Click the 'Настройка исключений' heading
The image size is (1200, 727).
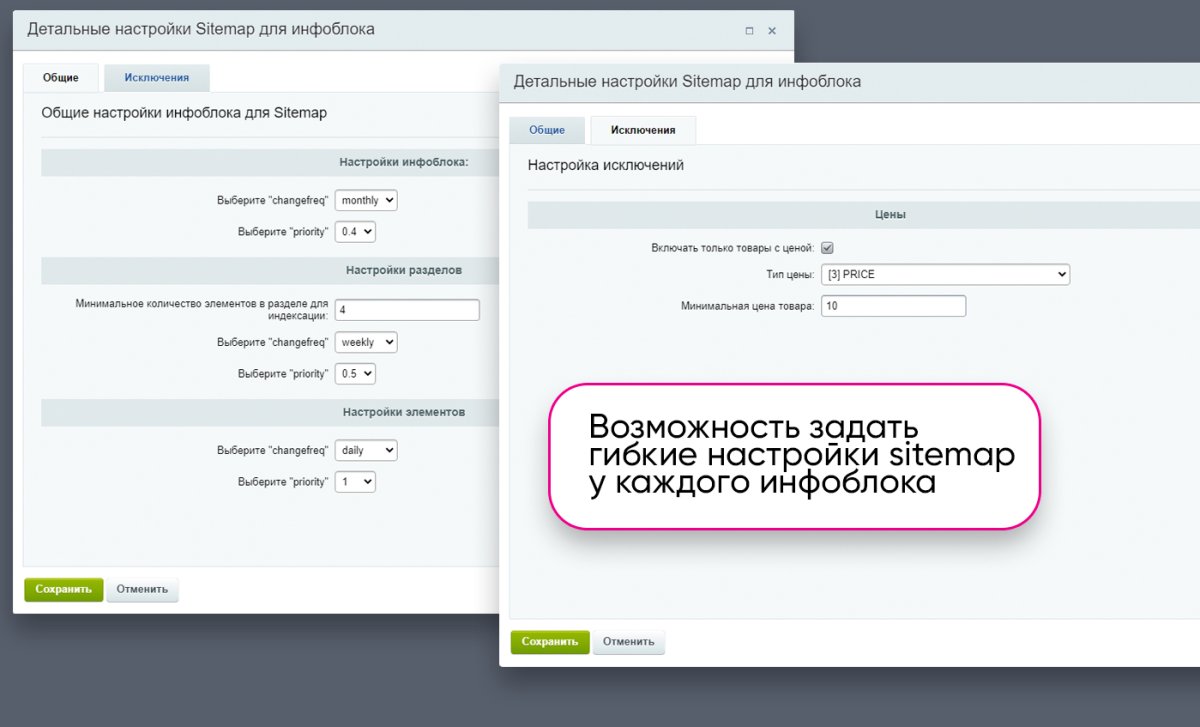(x=606, y=165)
